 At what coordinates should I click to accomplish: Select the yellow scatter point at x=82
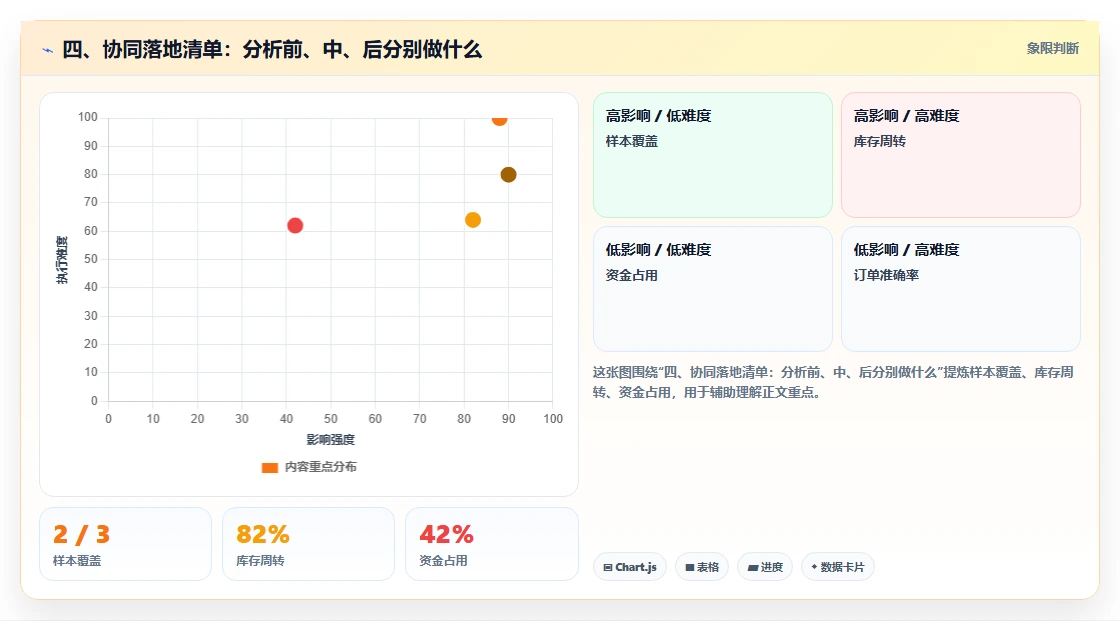(473, 220)
